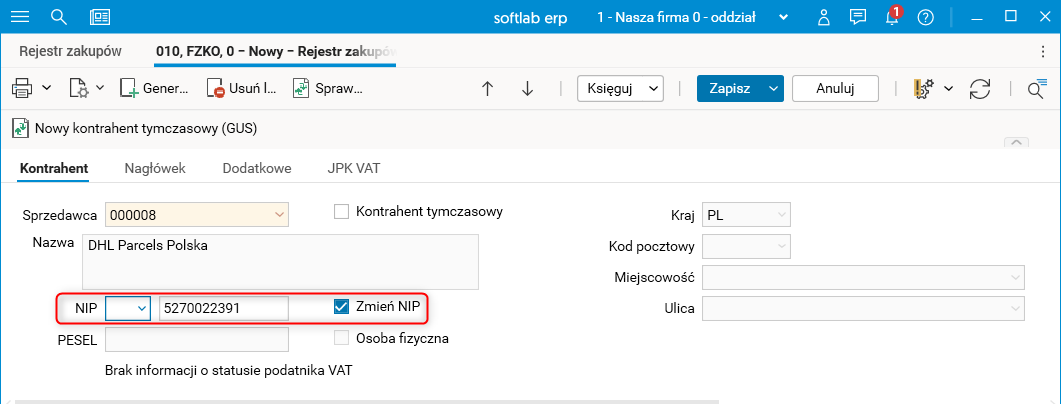Screen dimensions: 1061x404
Task: Open the company selector 1 - Nasza firma
Action: click(x=694, y=17)
